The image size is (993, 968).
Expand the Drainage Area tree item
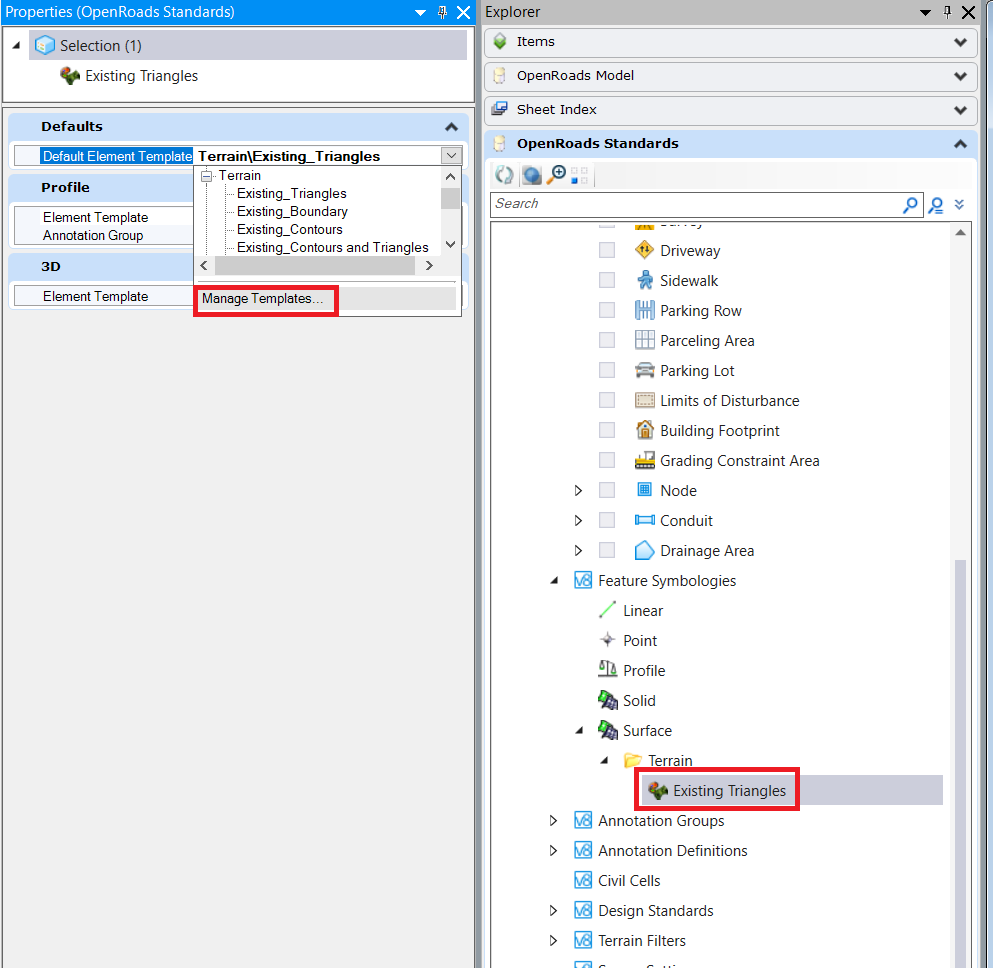tap(578, 550)
